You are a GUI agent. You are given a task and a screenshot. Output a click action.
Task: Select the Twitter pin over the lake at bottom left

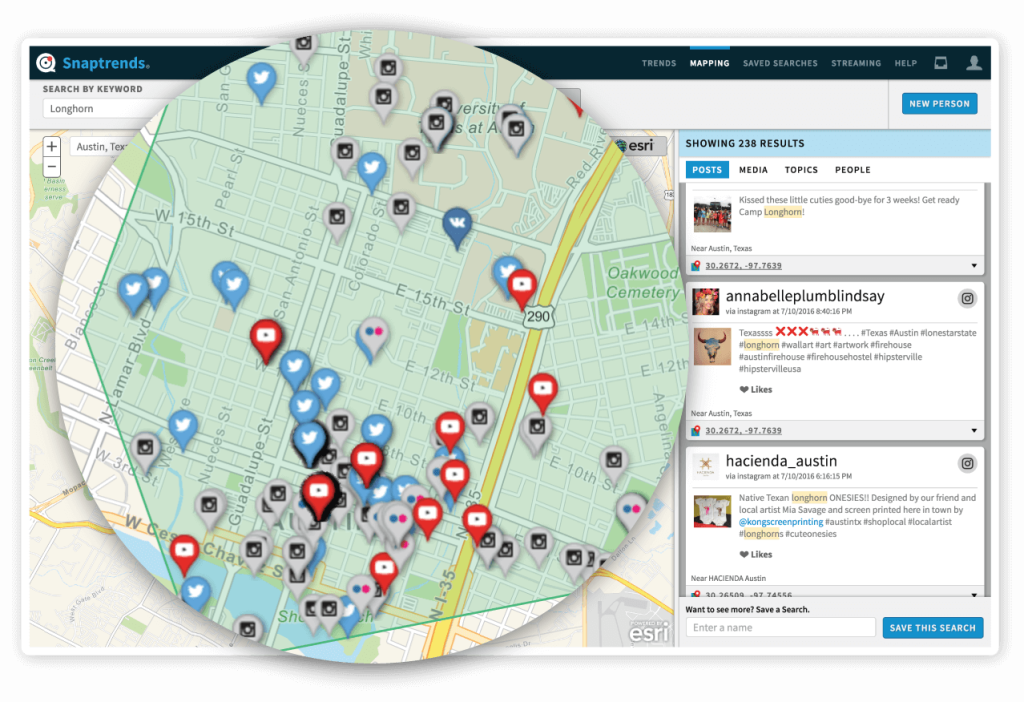(195, 594)
